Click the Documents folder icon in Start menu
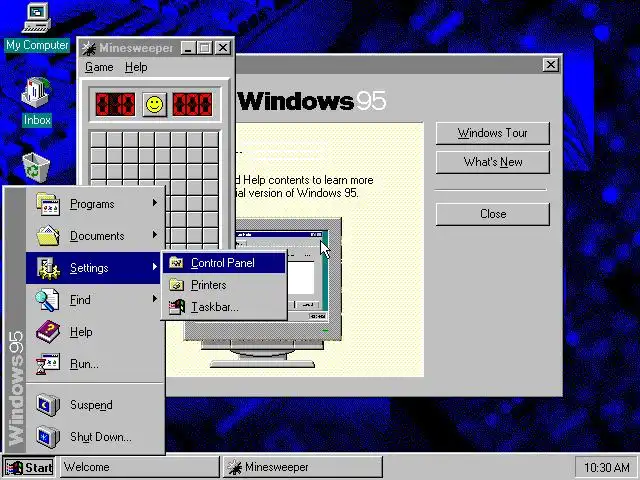 point(48,236)
